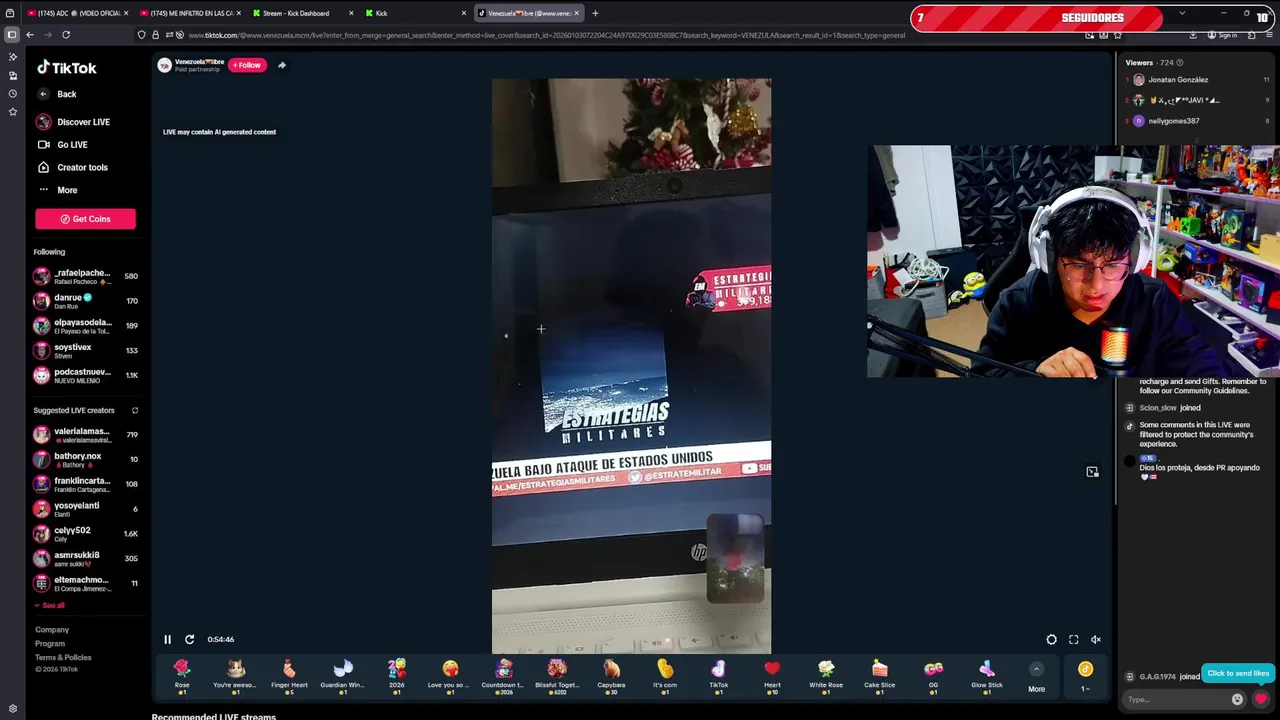Send the Countdown to 2026 gift
This screenshot has width=1280, height=720.
504,676
